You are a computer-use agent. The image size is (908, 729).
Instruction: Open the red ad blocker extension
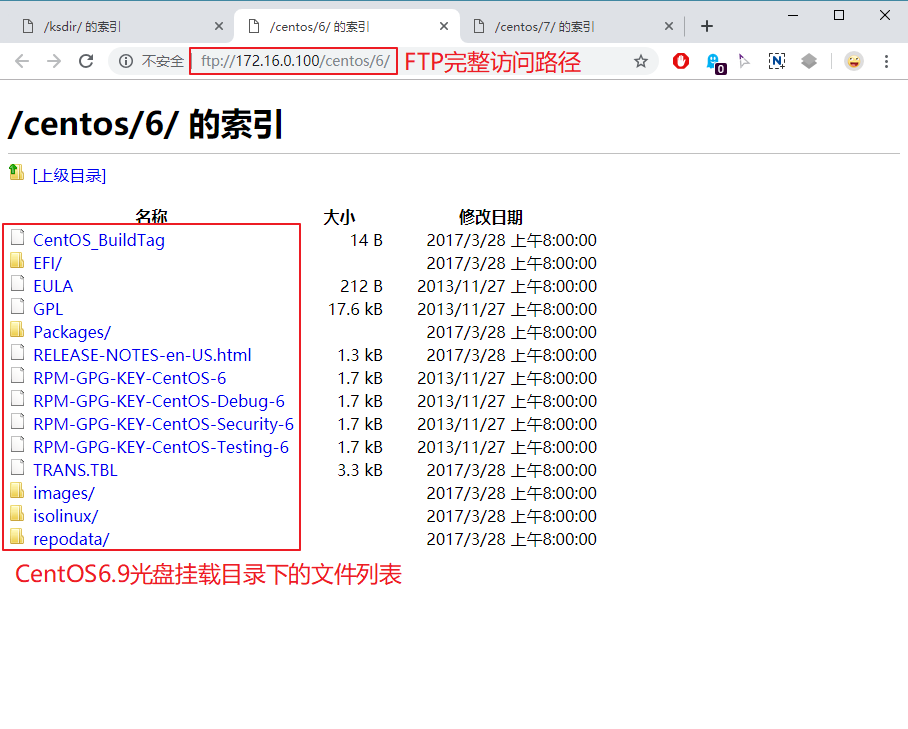click(x=681, y=61)
